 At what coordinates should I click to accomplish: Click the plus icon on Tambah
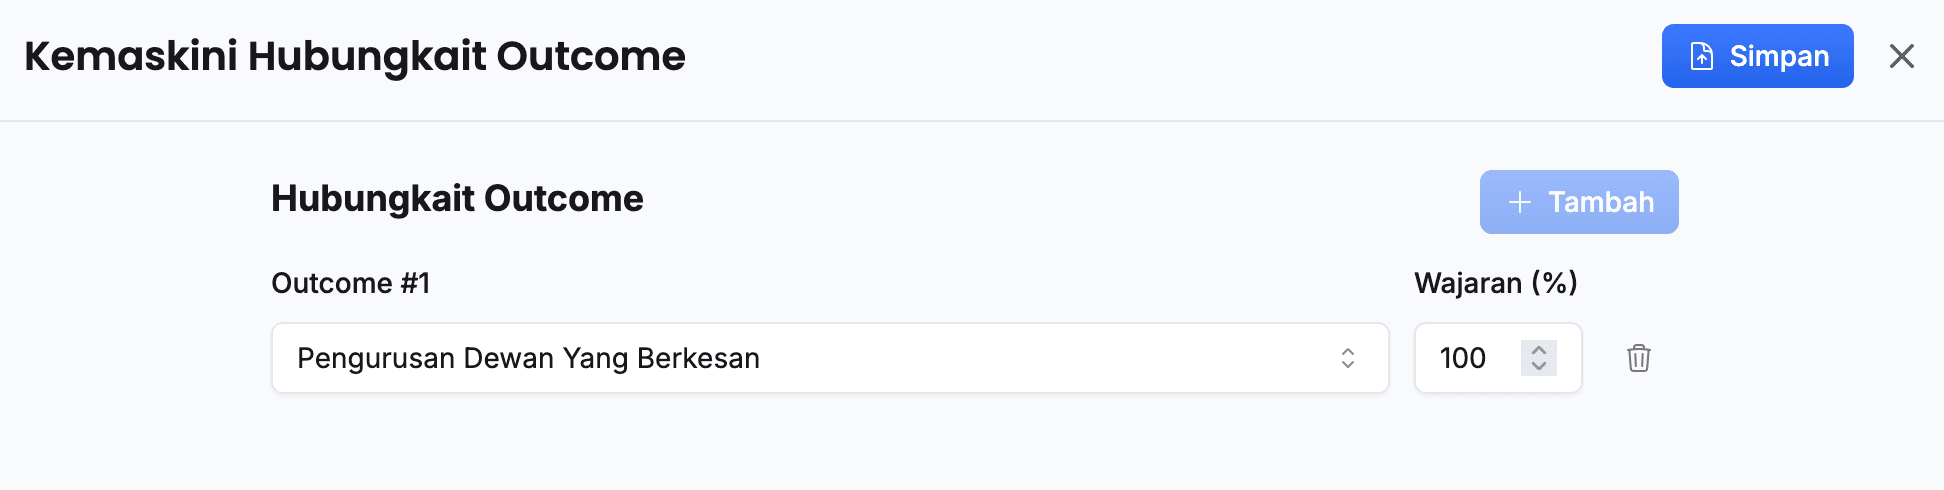click(1520, 202)
